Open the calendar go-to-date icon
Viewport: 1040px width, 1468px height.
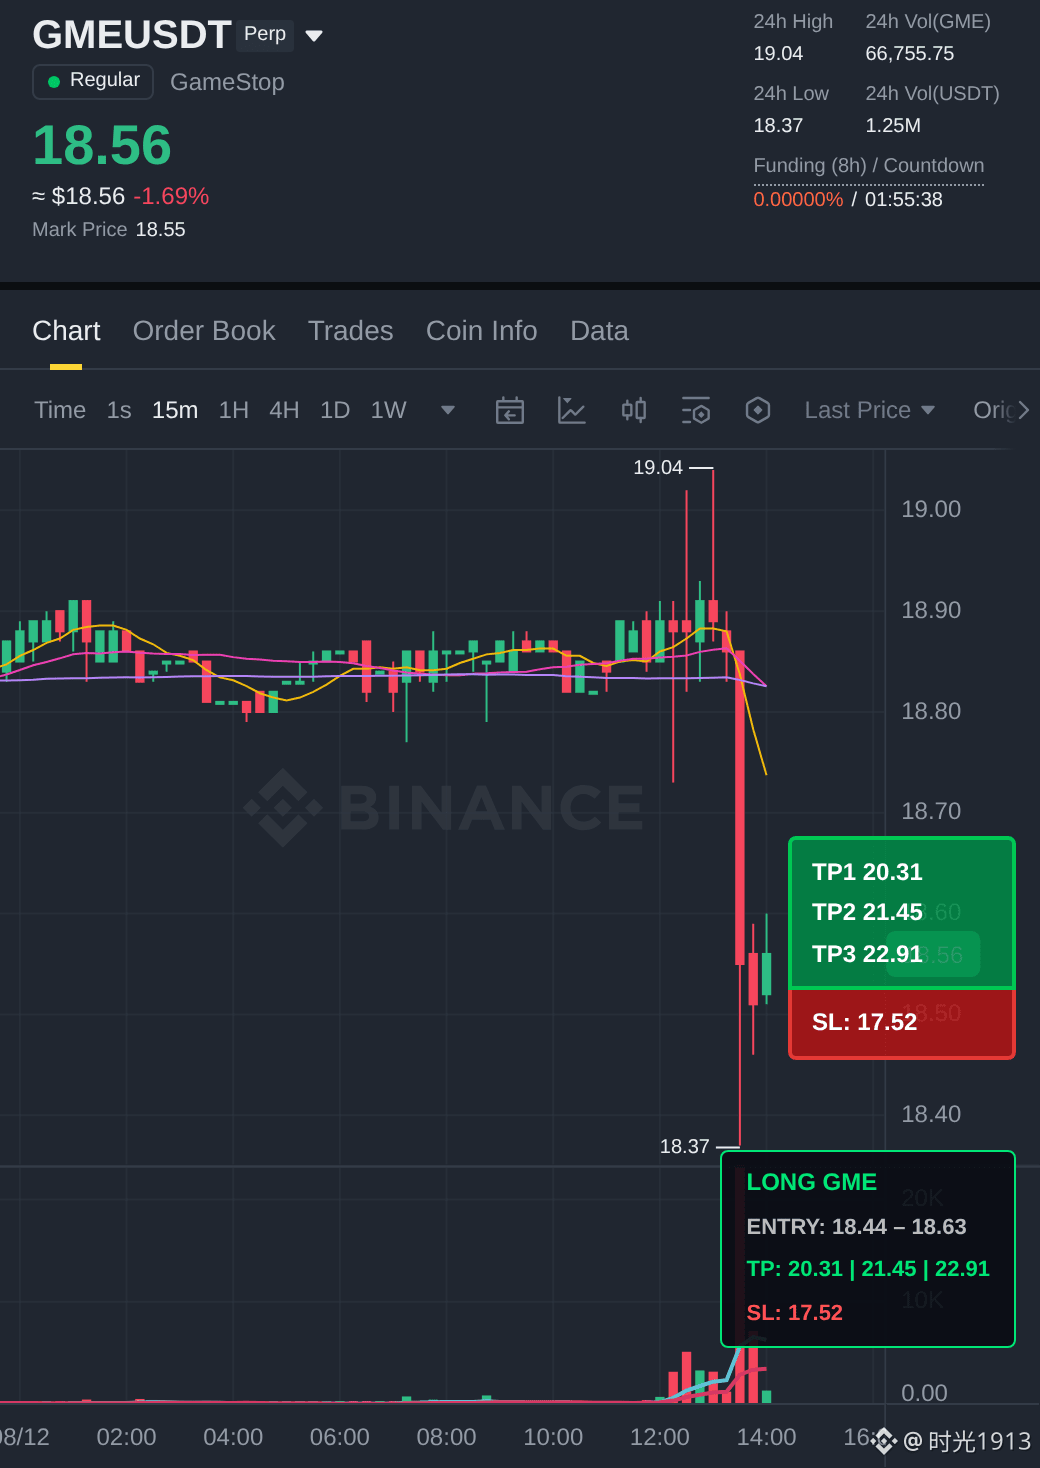[510, 410]
